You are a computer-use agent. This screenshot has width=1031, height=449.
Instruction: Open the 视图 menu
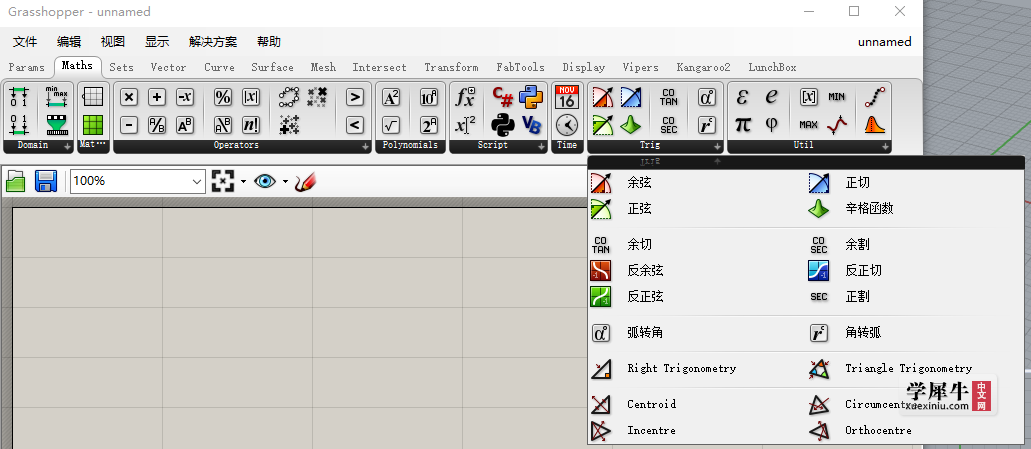112,41
